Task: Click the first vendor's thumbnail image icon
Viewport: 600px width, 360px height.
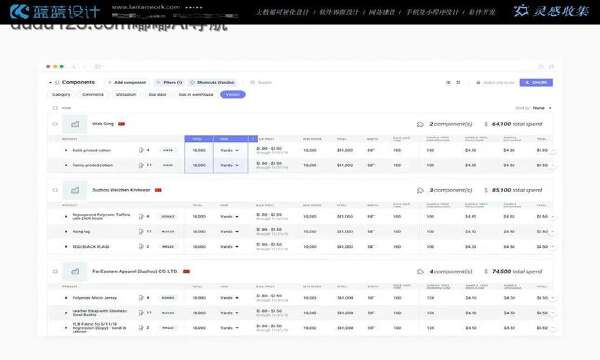Action: [75, 124]
